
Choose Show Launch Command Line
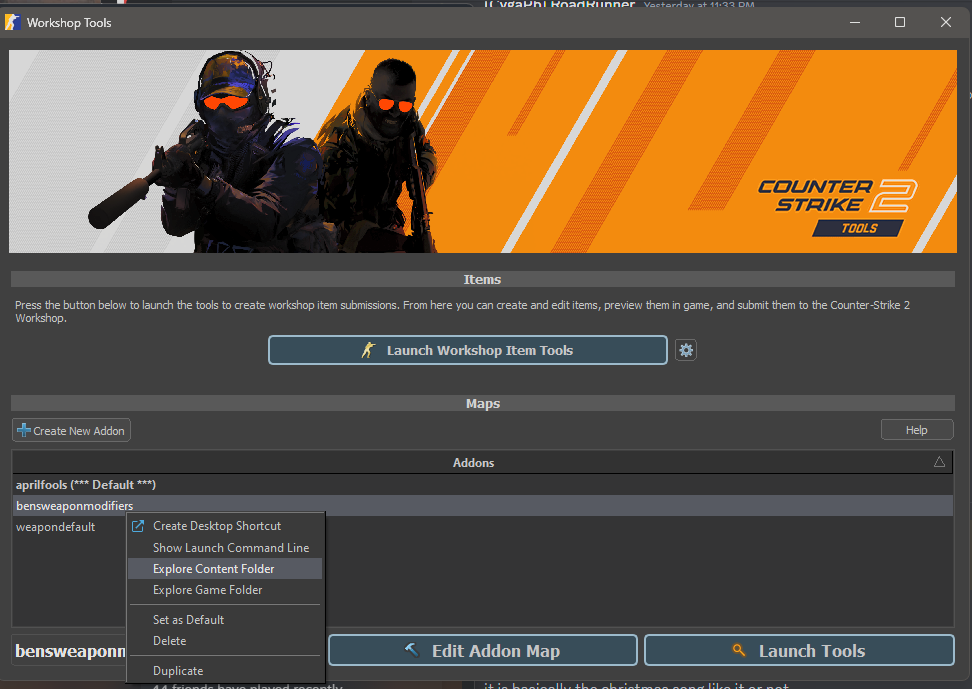[225, 548]
